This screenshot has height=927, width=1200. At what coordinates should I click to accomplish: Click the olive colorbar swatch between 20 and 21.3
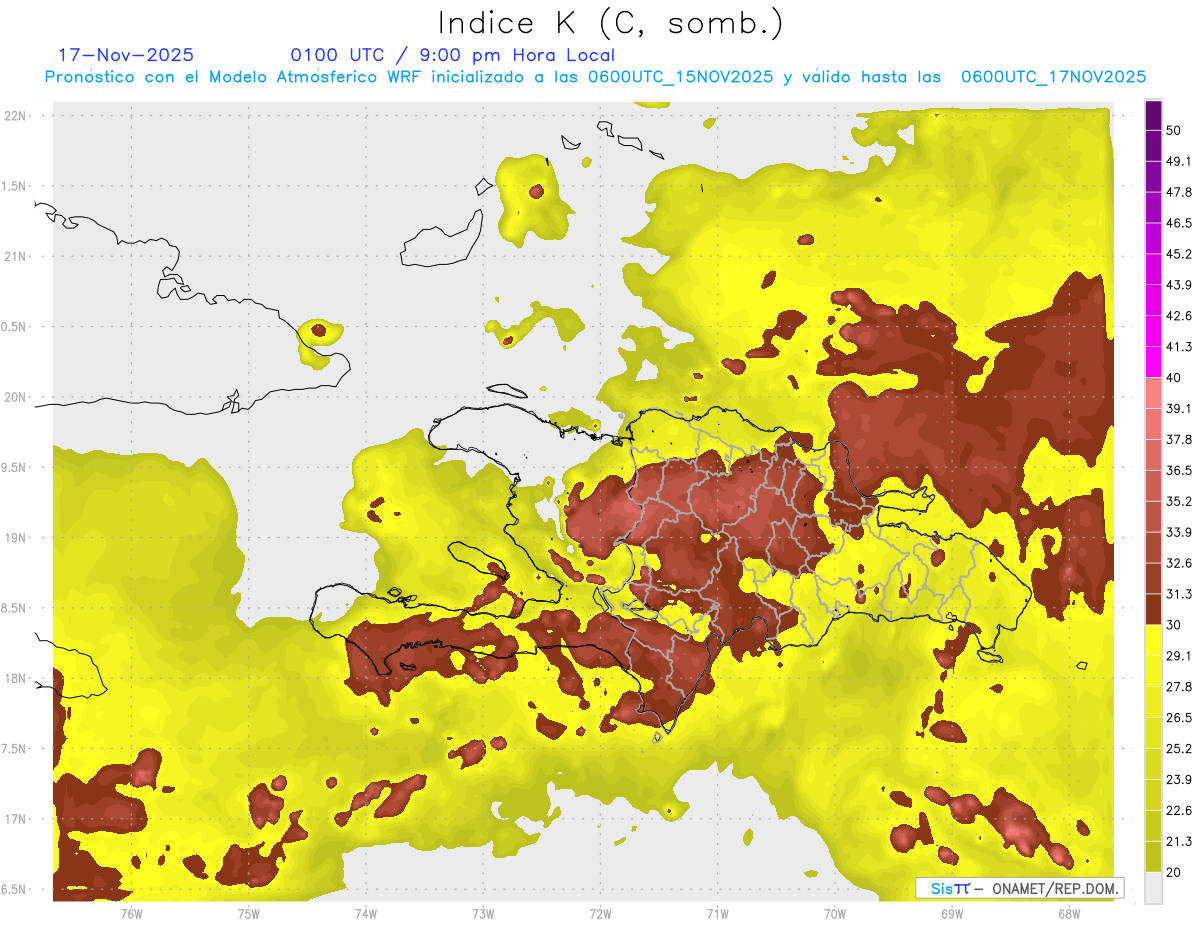pos(1153,857)
